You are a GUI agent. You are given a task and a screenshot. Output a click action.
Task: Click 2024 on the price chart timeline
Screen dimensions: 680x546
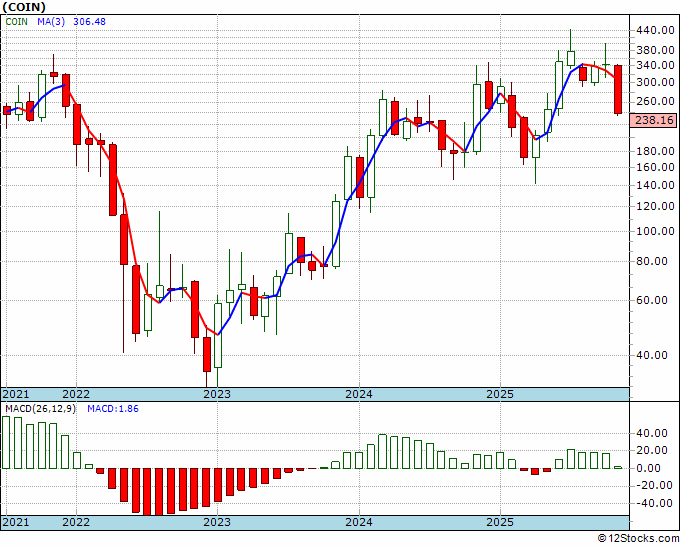pos(359,394)
